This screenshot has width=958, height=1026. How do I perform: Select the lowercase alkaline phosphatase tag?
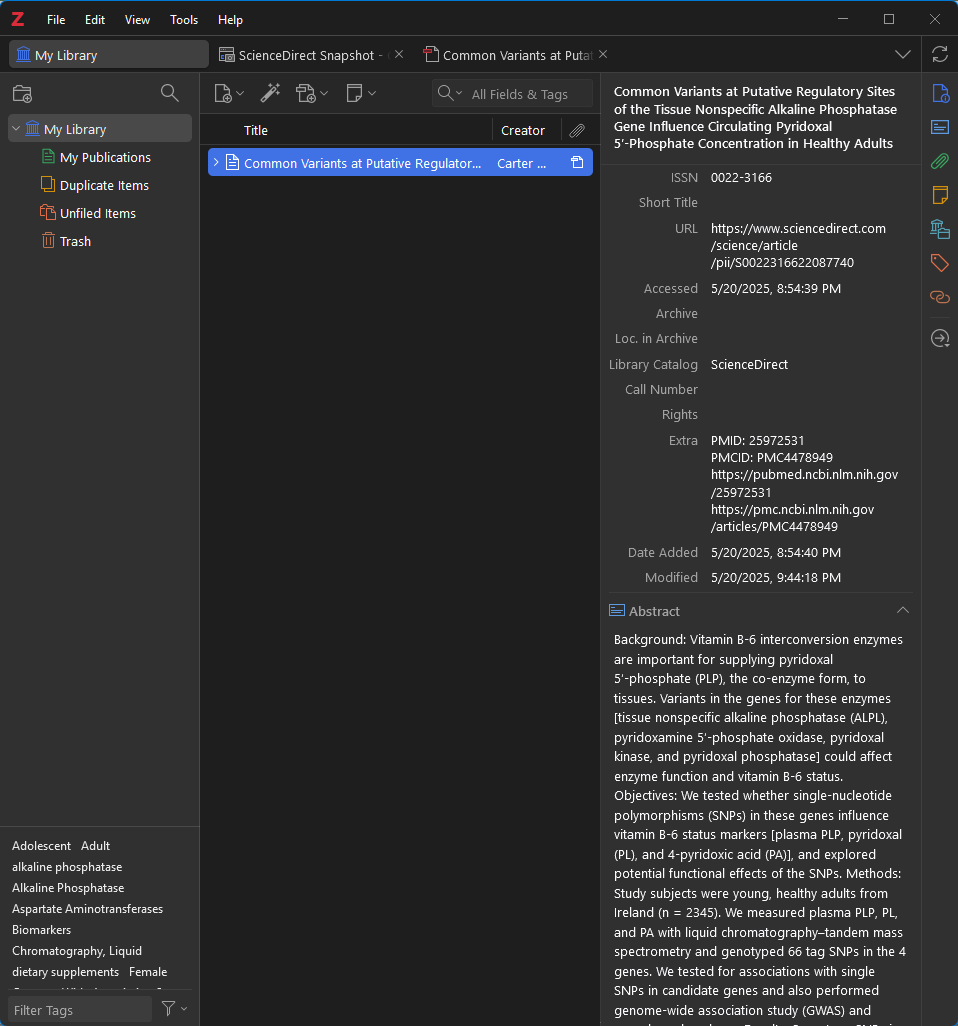(x=67, y=866)
